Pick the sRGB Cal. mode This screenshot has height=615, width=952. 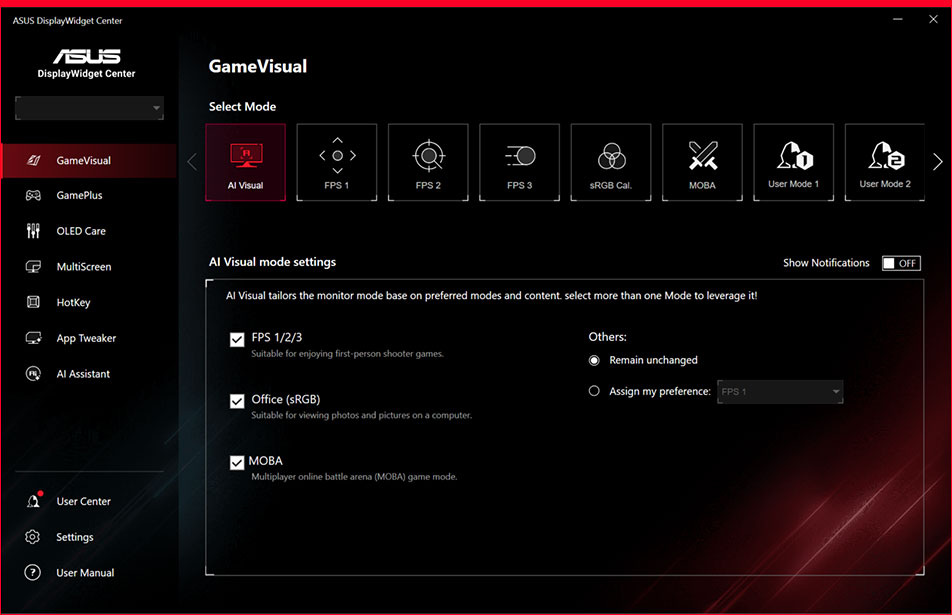point(611,162)
